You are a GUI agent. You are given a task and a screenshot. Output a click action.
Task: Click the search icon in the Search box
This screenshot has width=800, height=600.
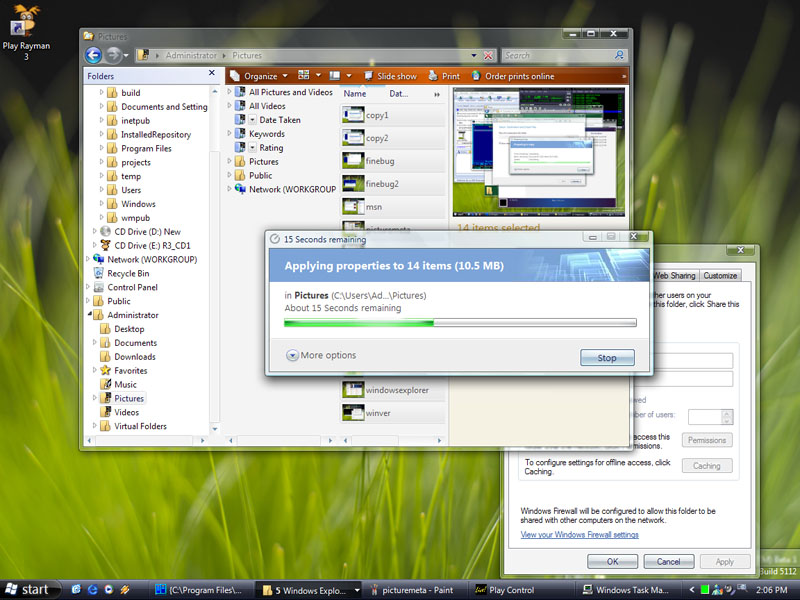click(x=619, y=55)
